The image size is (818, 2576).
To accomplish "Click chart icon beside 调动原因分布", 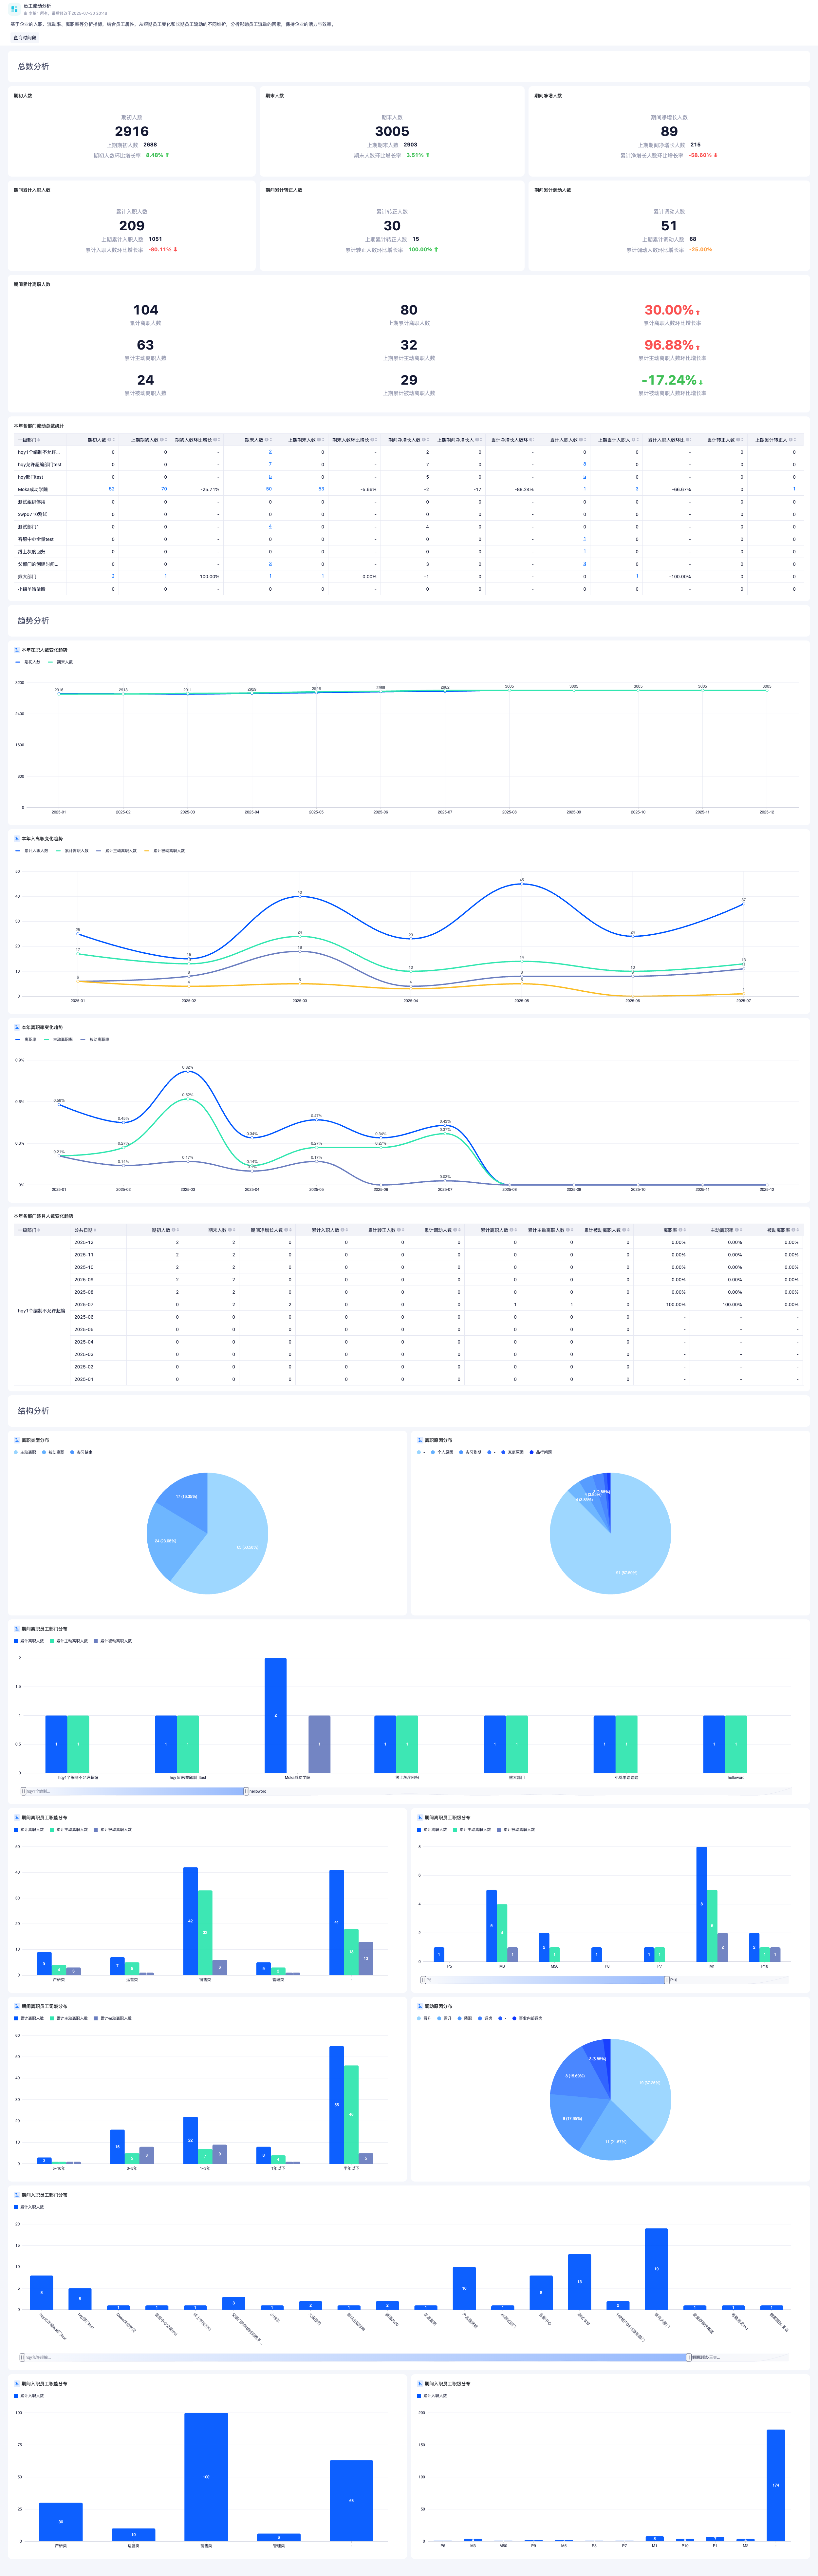I will coord(420,2006).
